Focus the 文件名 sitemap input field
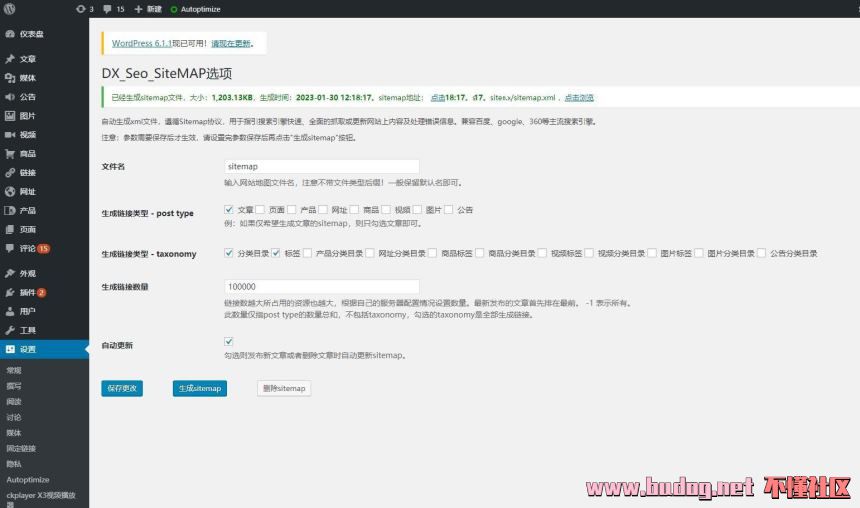The width and height of the screenshot is (860, 508). [322, 167]
